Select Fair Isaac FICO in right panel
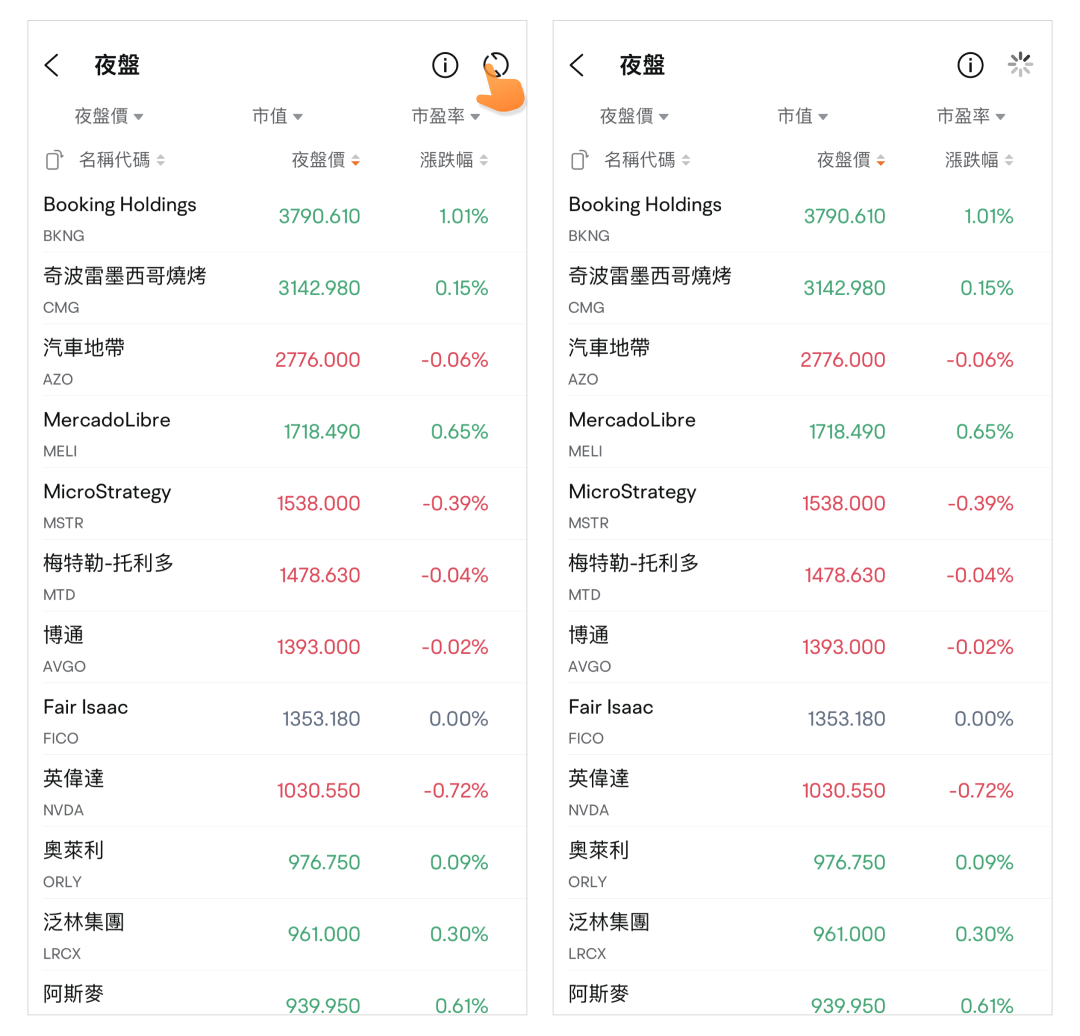1080x1036 pixels. [611, 719]
